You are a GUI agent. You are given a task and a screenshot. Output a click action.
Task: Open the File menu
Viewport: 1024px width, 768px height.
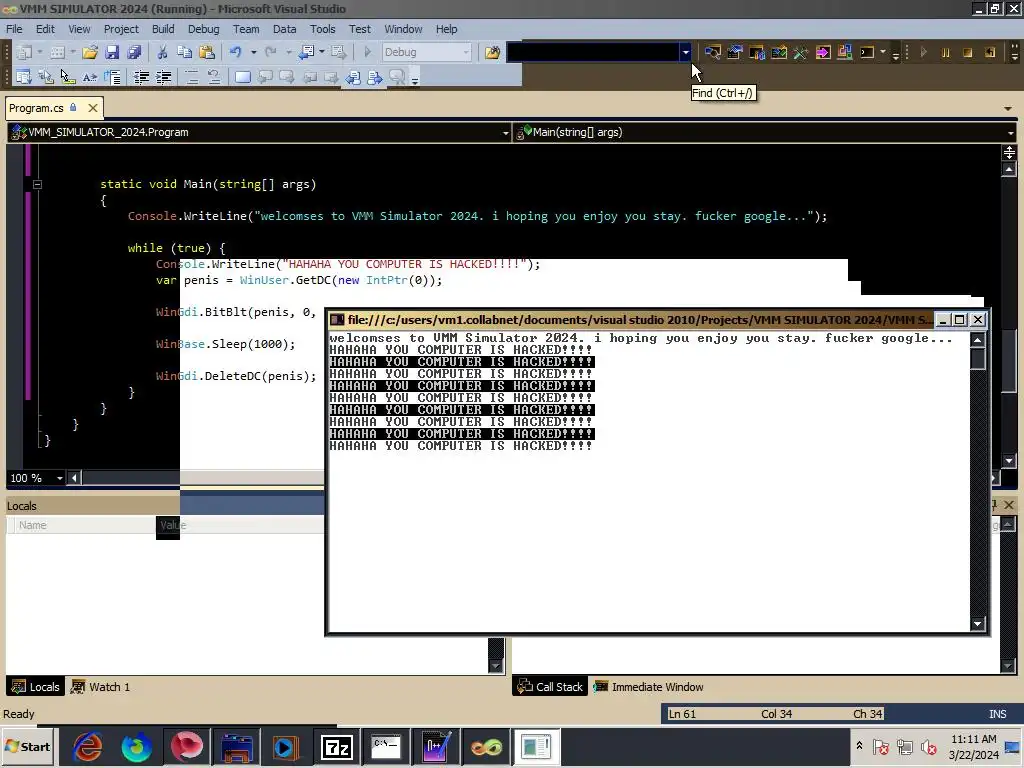click(14, 29)
